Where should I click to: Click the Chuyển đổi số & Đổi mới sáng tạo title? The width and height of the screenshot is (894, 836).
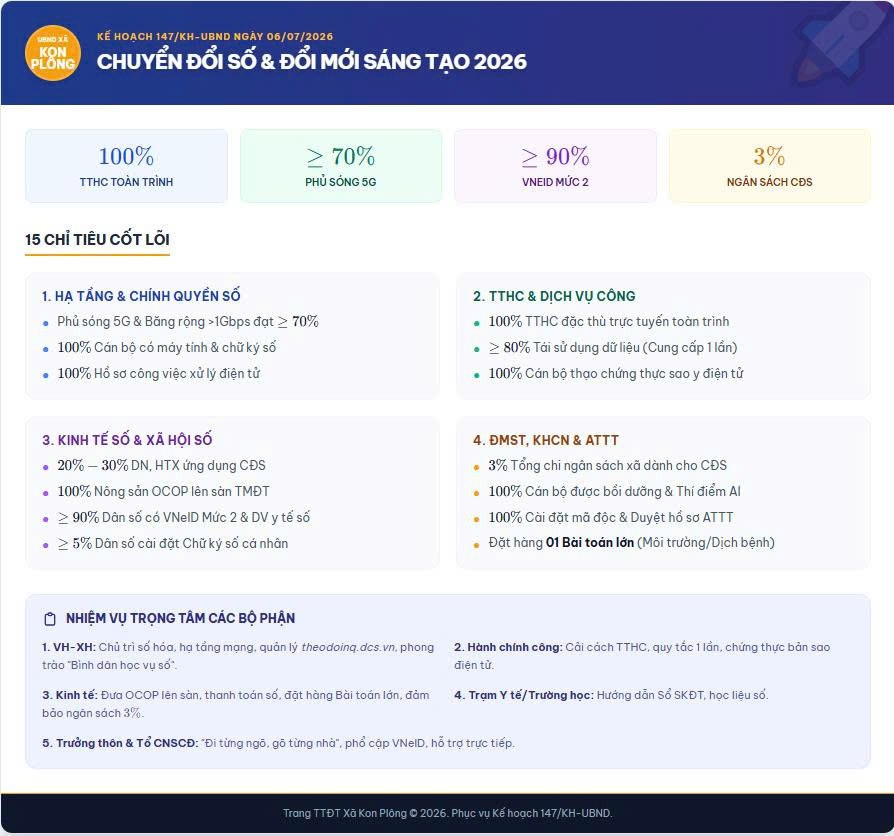click(312, 62)
